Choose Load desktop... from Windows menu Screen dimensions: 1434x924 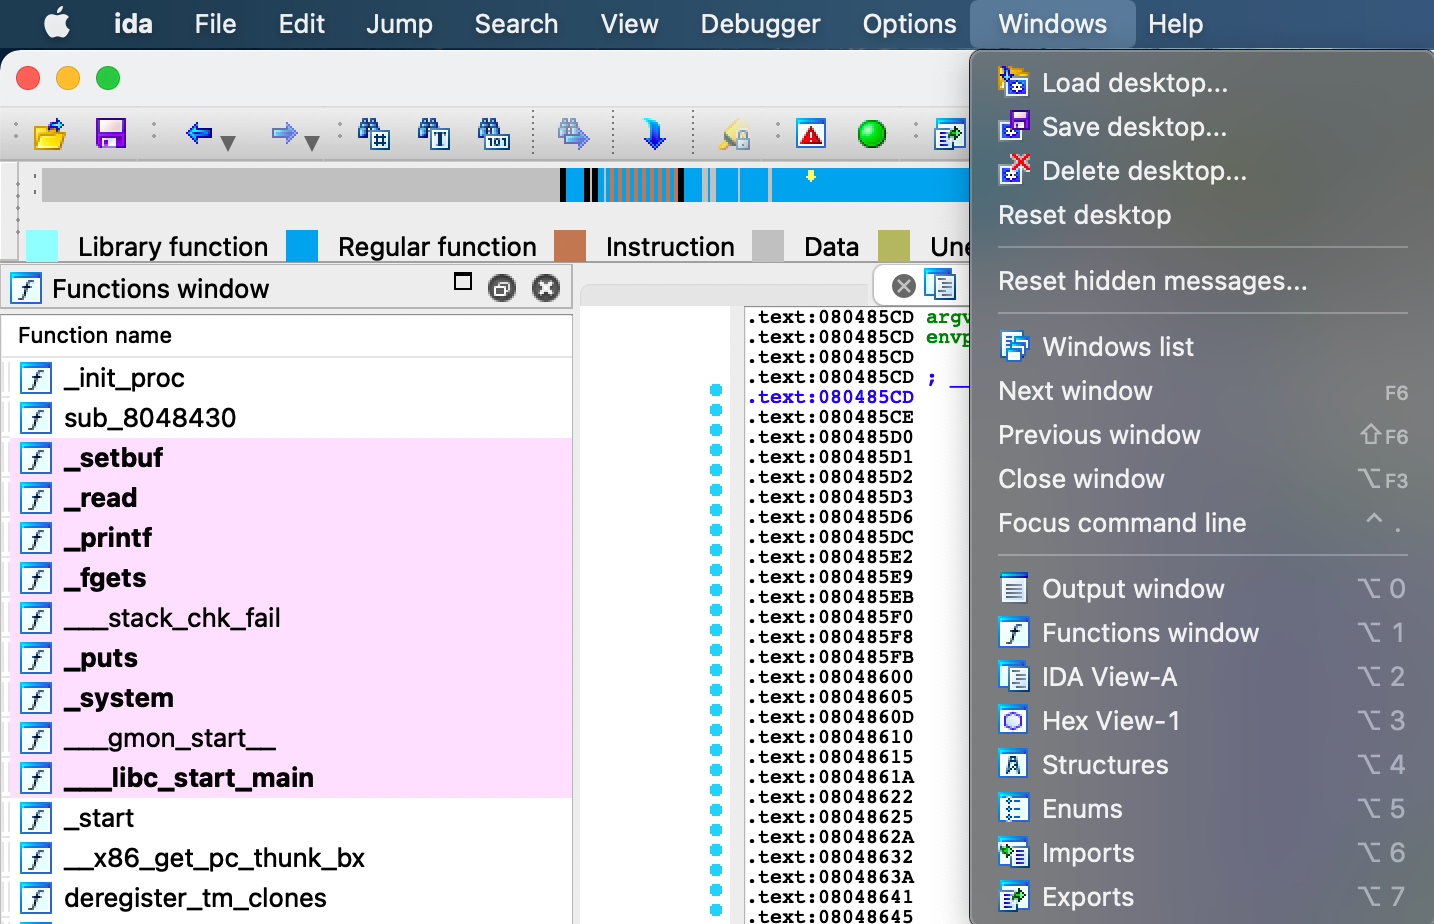[x=1203, y=83]
